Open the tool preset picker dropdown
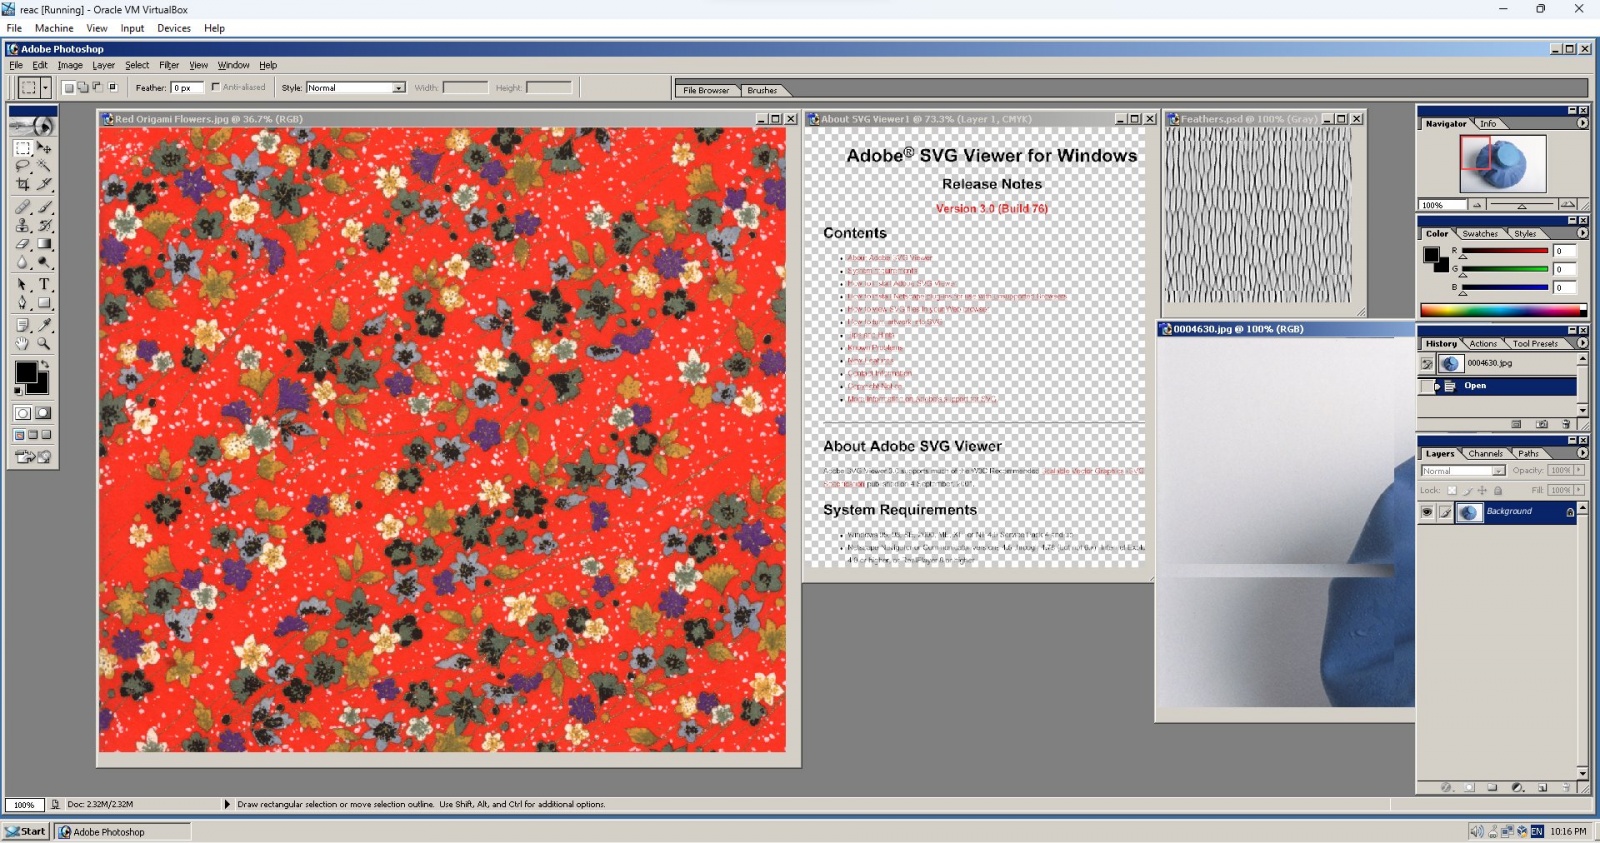 [45, 88]
